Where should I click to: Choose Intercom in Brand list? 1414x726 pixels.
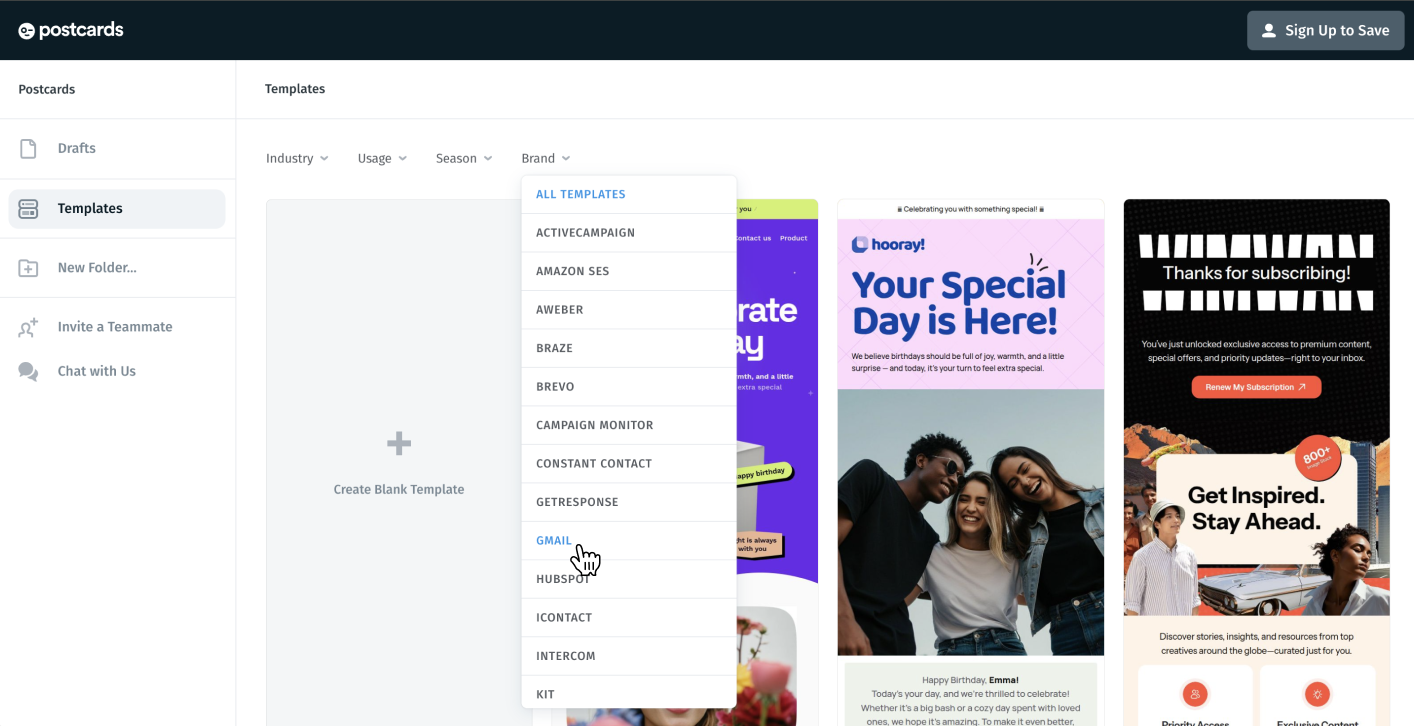tap(629, 657)
